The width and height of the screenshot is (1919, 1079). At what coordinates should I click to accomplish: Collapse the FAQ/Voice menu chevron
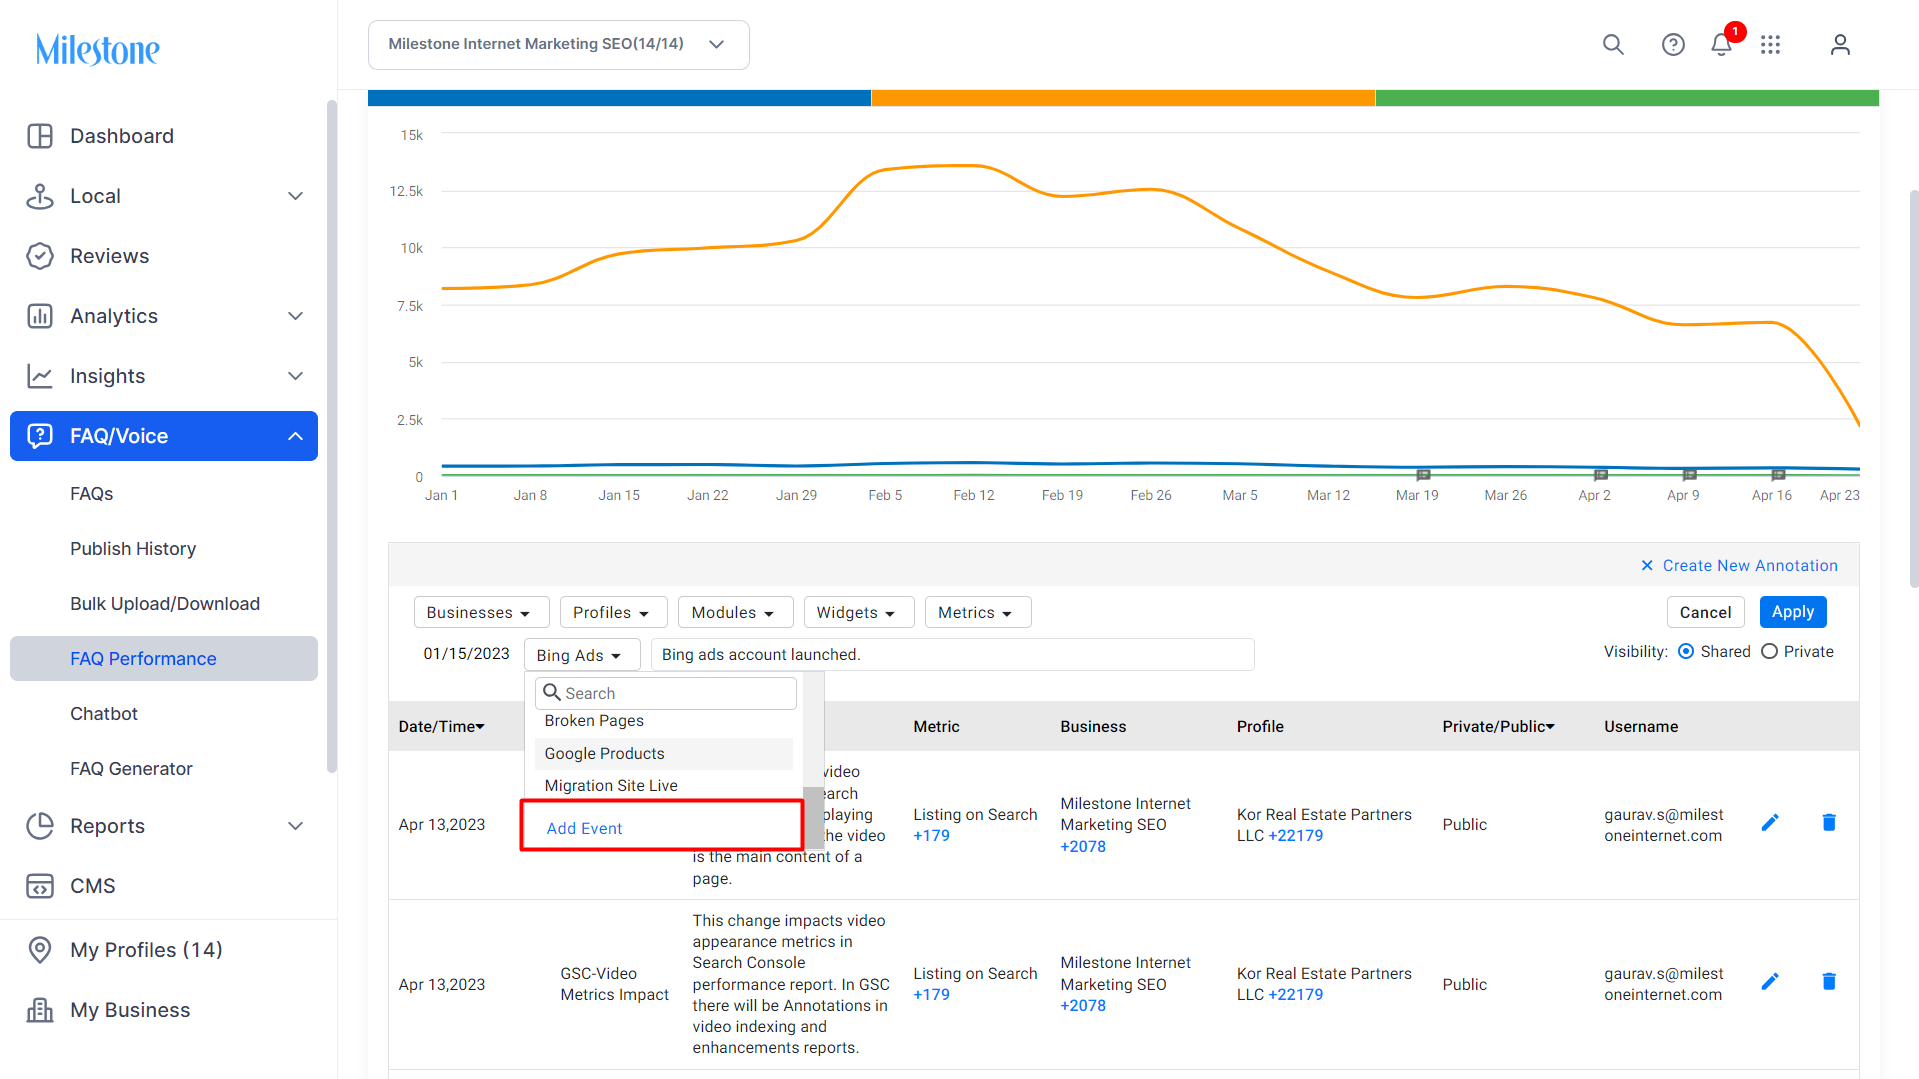(x=295, y=436)
